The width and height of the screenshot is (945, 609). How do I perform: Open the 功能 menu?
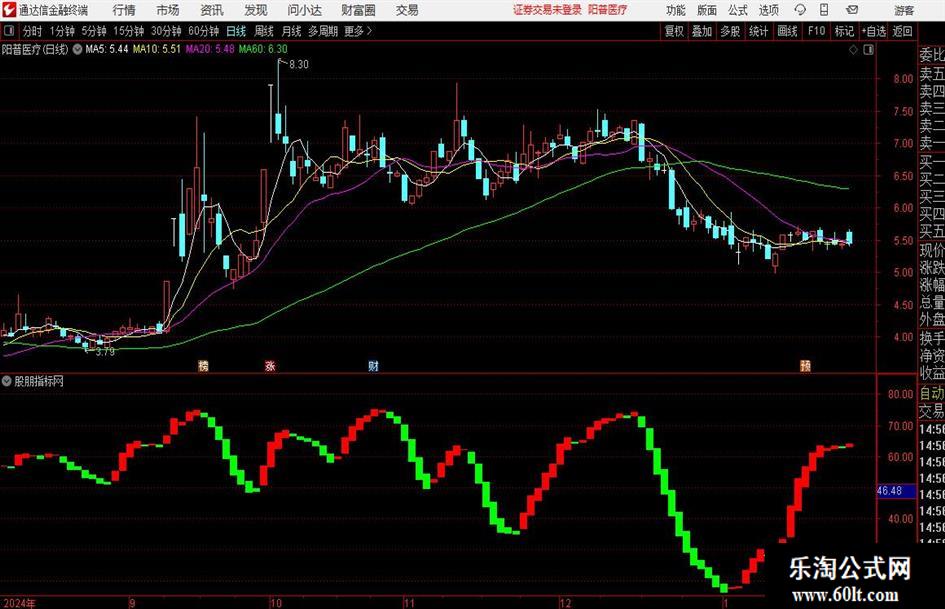point(676,10)
